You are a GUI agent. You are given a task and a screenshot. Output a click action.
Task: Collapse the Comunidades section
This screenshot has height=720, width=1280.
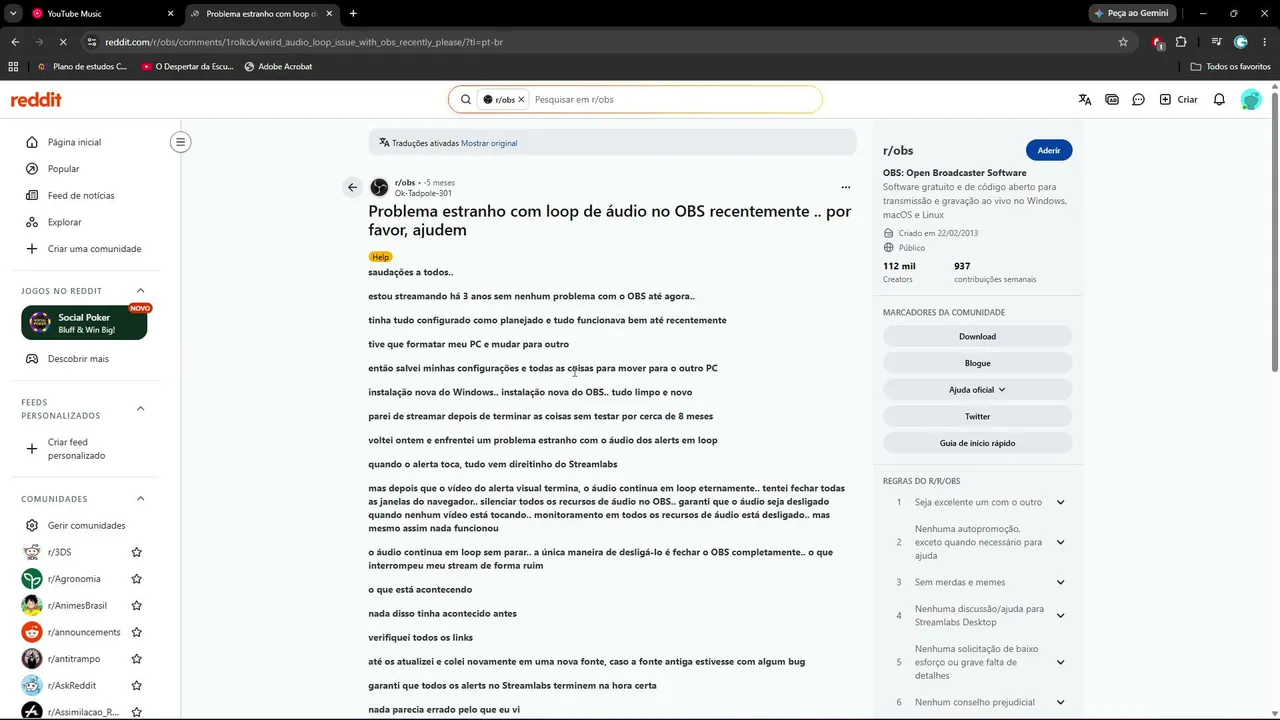[x=140, y=499]
